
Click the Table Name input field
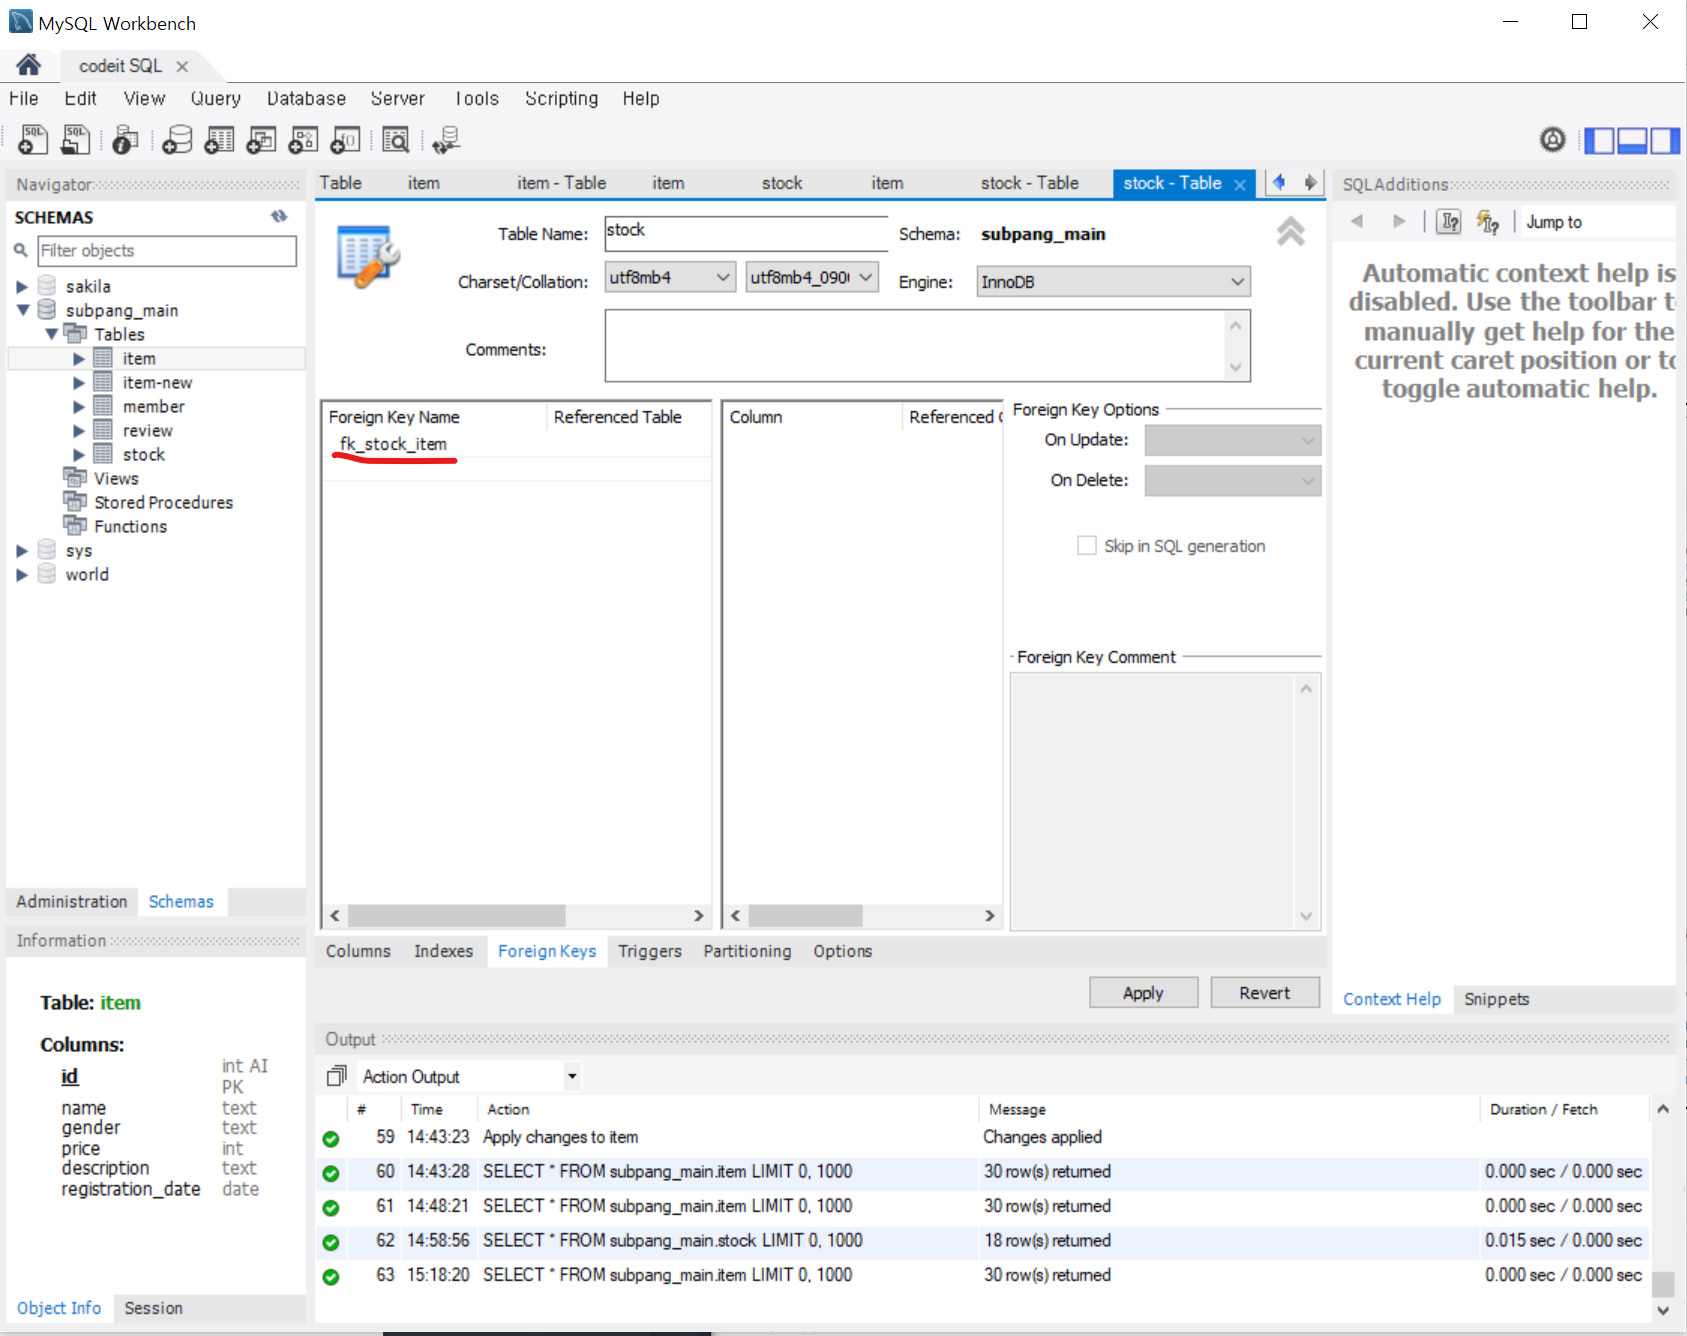click(746, 234)
